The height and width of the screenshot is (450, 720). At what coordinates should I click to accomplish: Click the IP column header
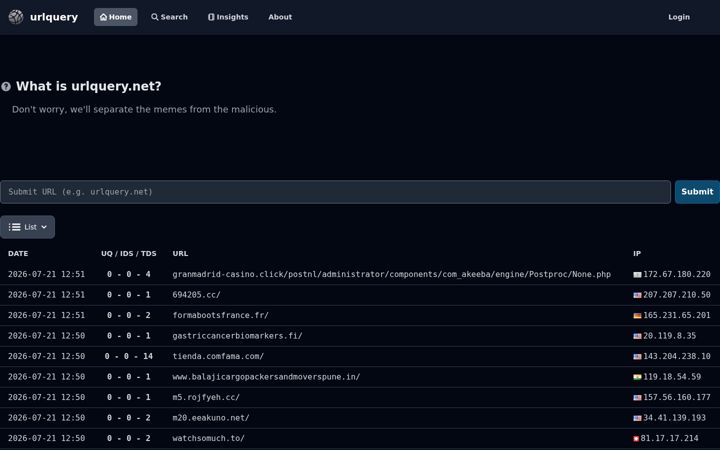point(637,253)
